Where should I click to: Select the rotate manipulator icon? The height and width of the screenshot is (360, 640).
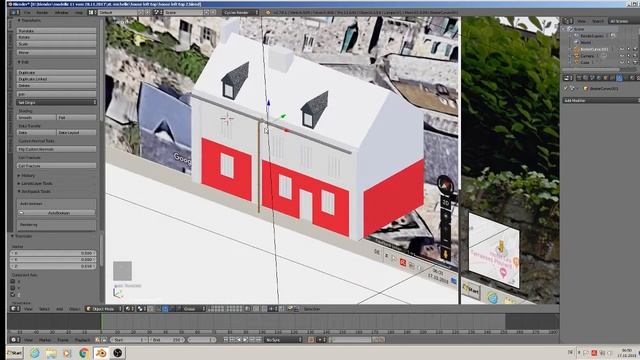pos(172,309)
